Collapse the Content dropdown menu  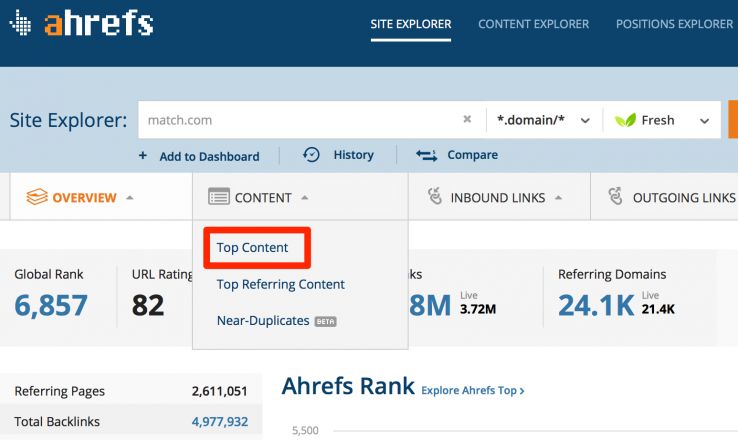263,198
